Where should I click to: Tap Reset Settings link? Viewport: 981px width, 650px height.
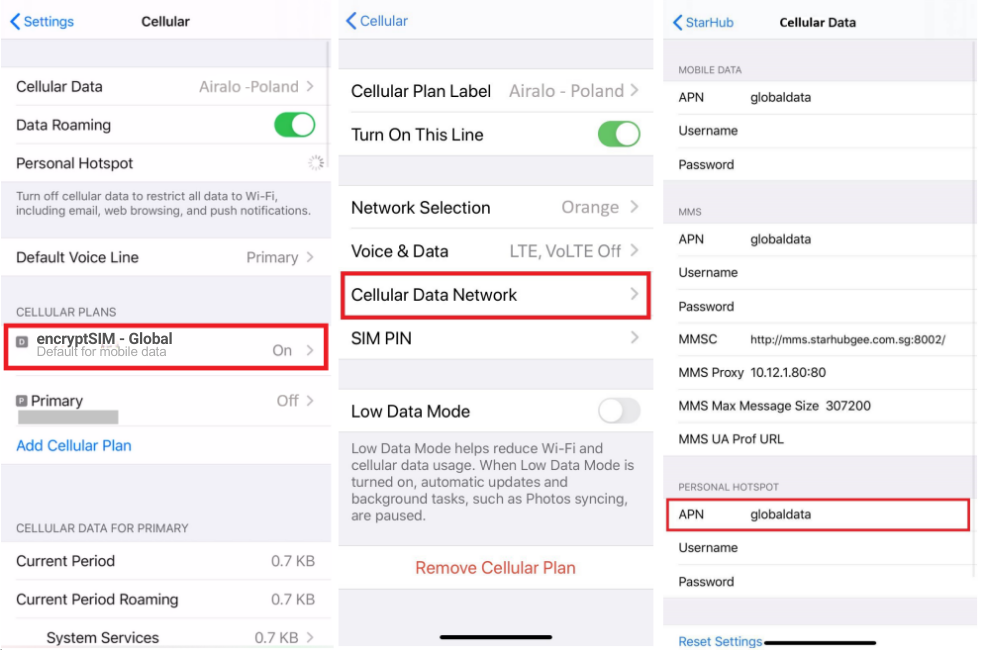(x=720, y=641)
